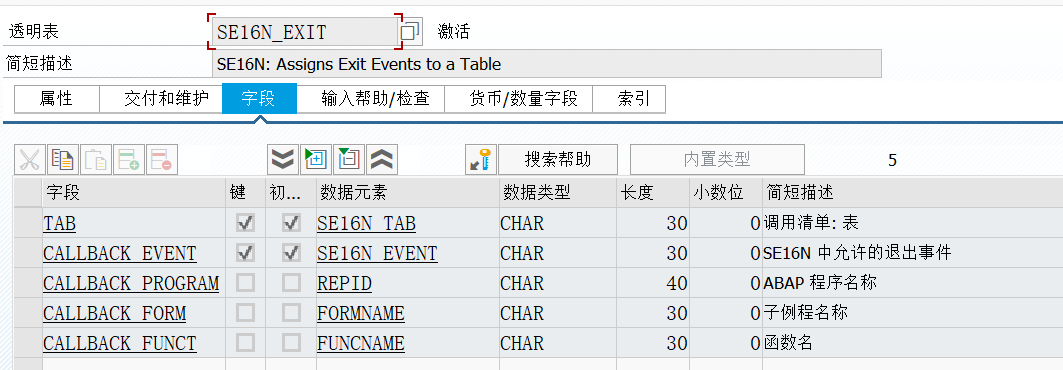Viewport: 1063px width, 370px height.
Task: Toggle key checkbox for TAB row
Action: tap(245, 223)
